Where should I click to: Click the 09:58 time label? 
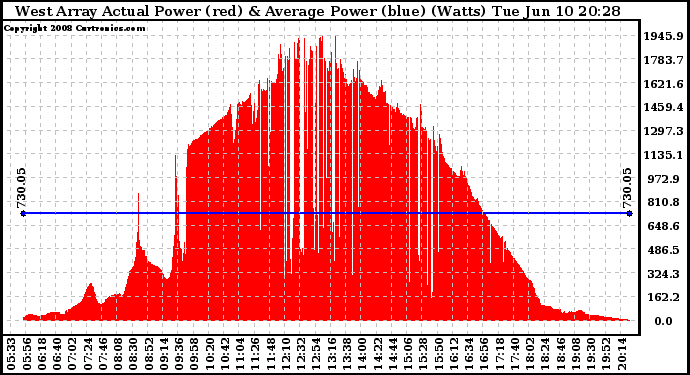click(x=194, y=354)
